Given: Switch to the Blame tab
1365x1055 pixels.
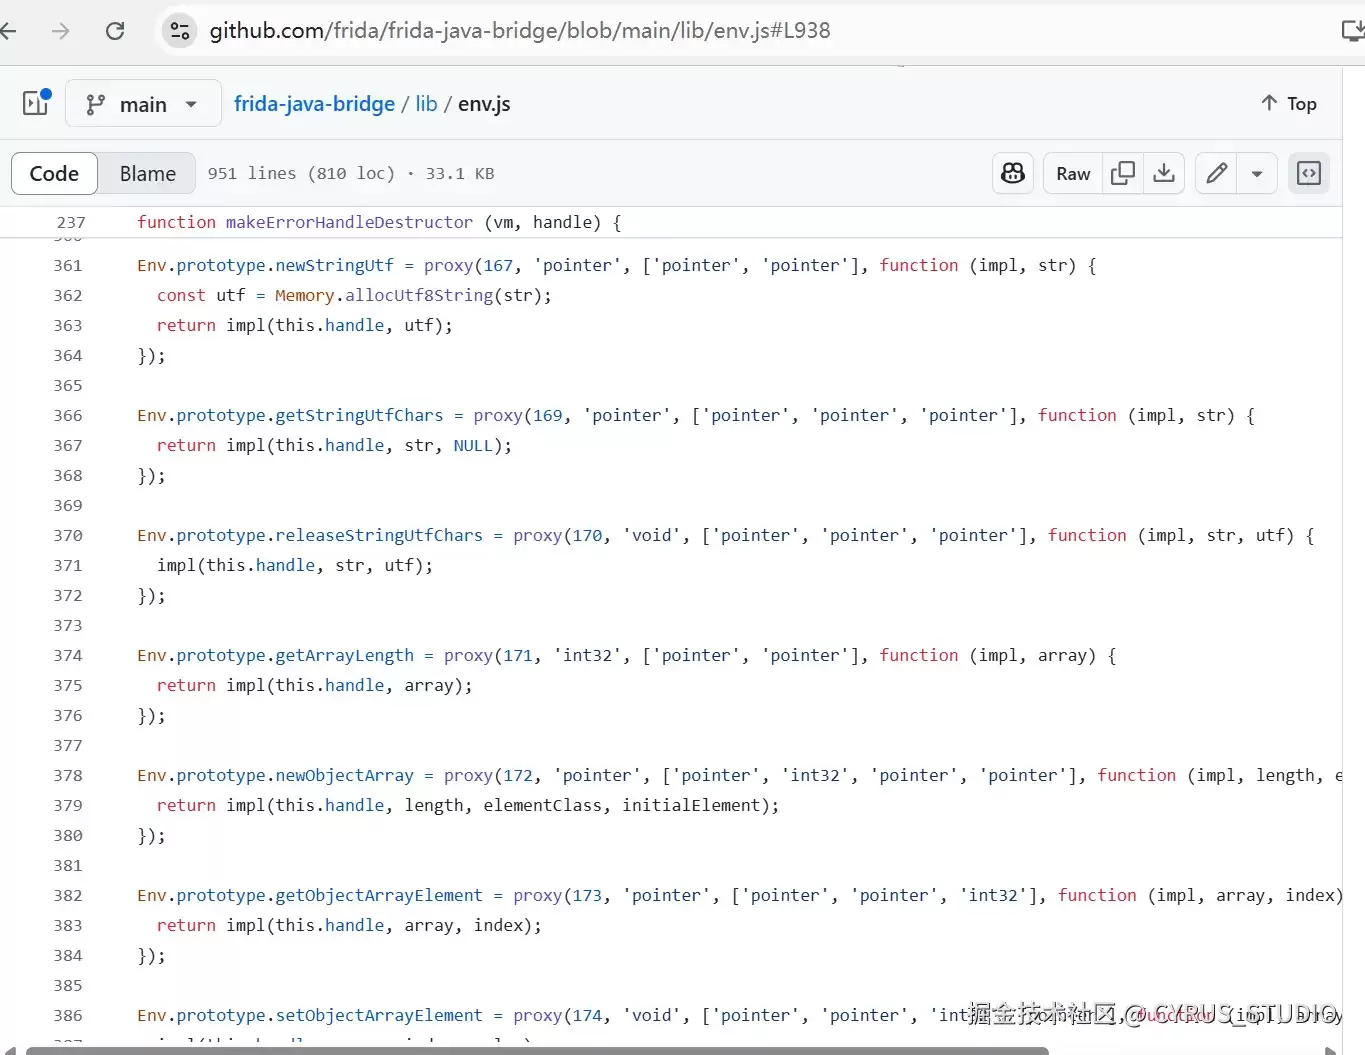Looking at the screenshot, I should (x=148, y=173).
